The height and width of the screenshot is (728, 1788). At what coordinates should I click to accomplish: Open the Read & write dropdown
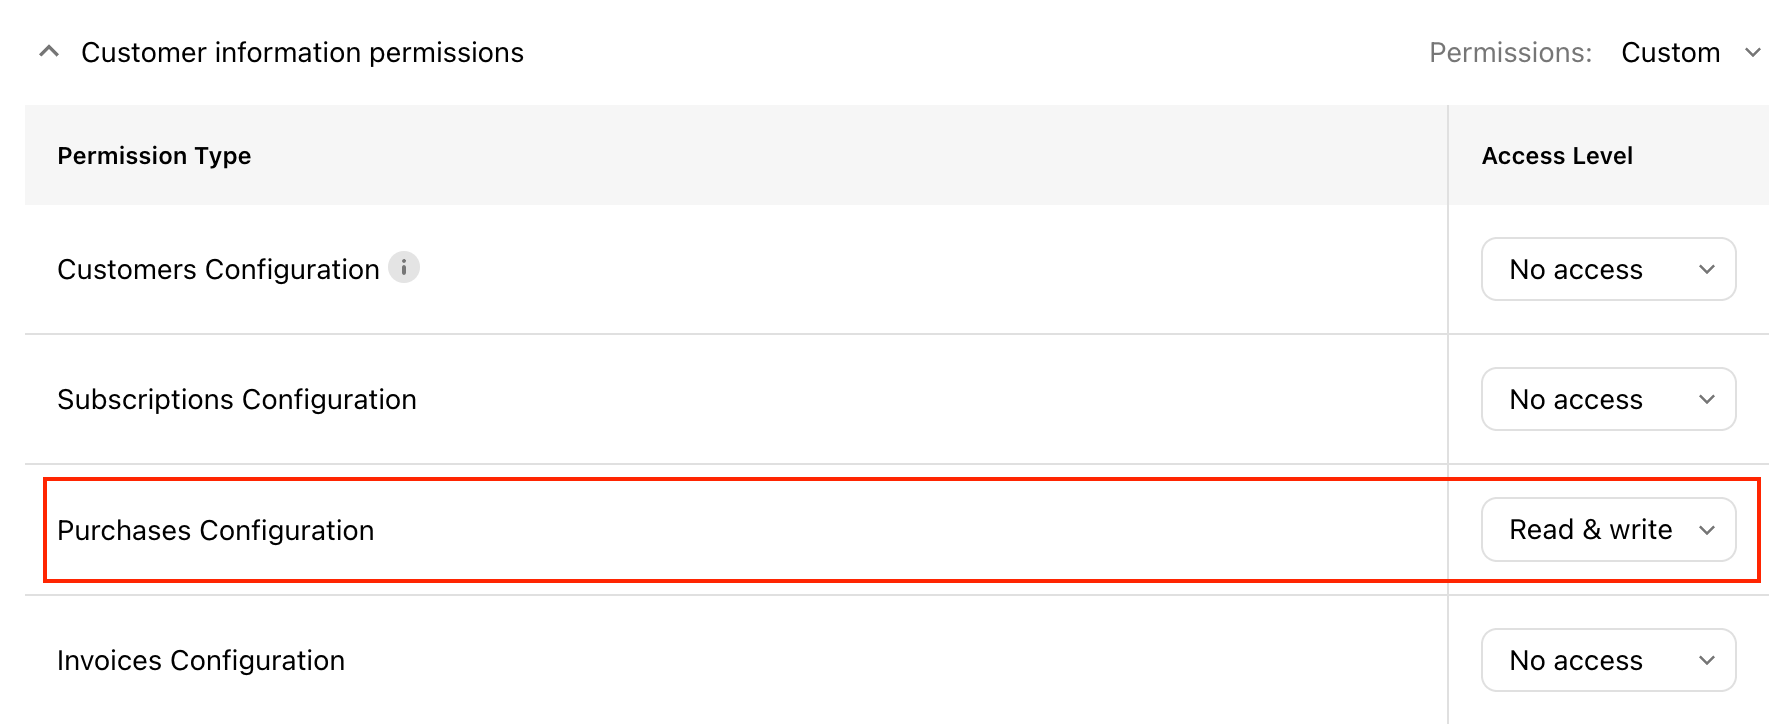tap(1608, 529)
